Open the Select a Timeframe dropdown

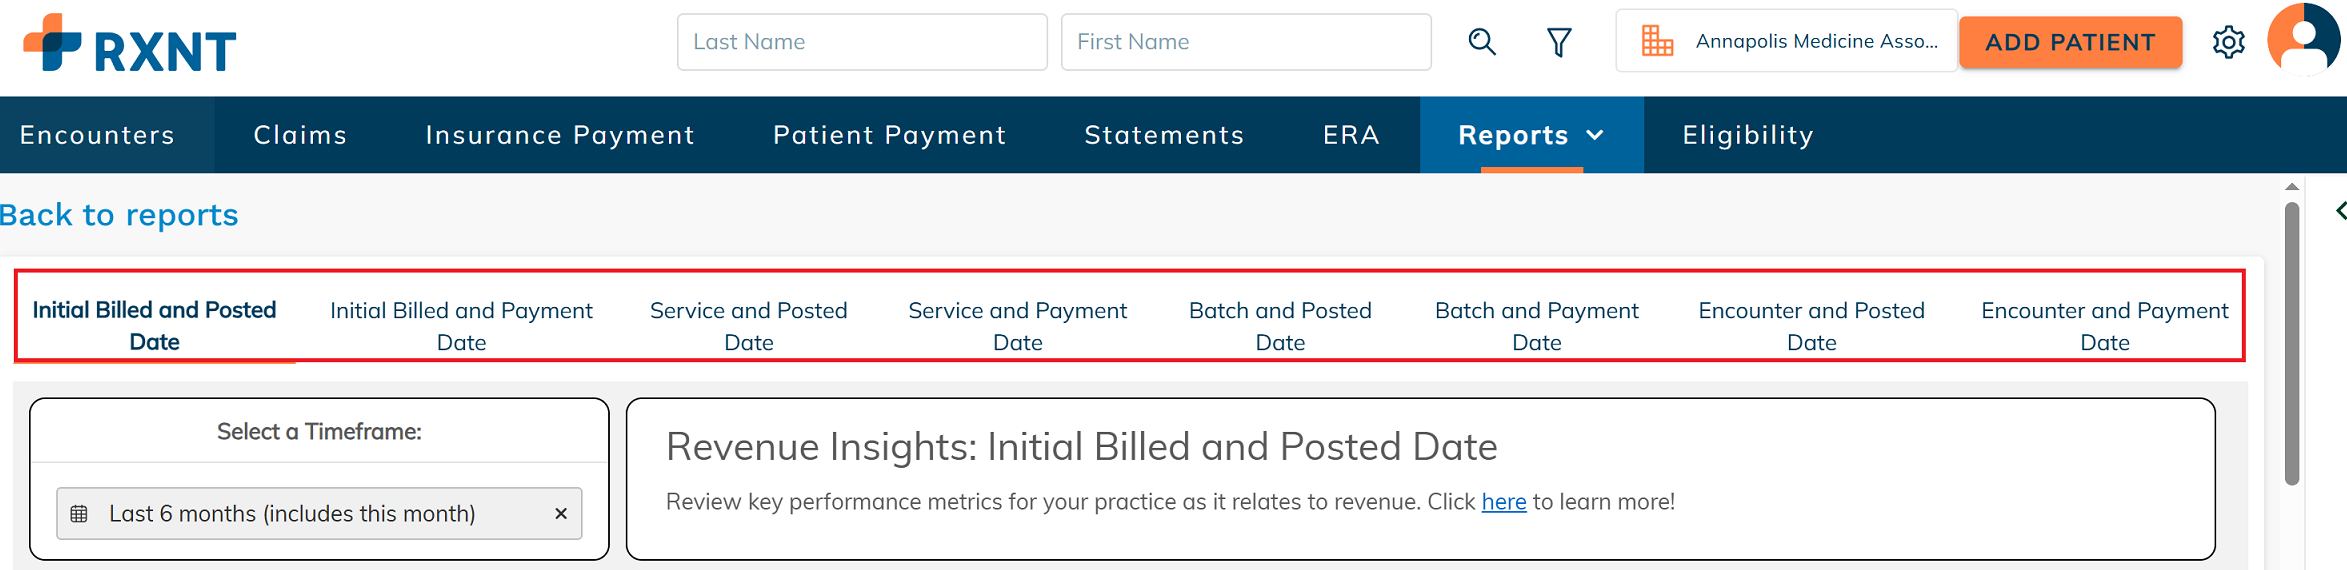coord(319,514)
